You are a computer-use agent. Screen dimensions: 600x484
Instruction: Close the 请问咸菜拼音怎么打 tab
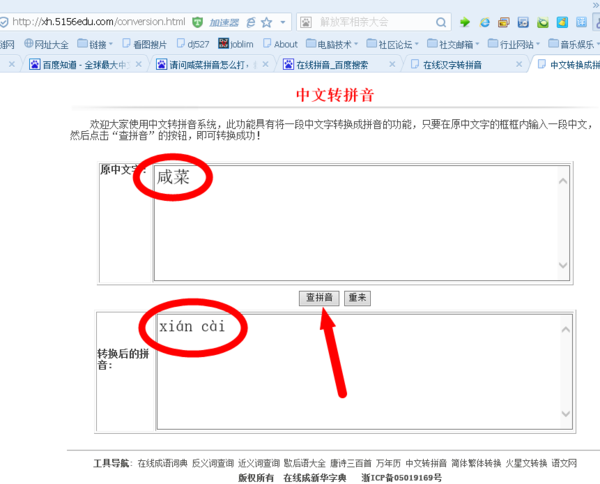coord(265,65)
